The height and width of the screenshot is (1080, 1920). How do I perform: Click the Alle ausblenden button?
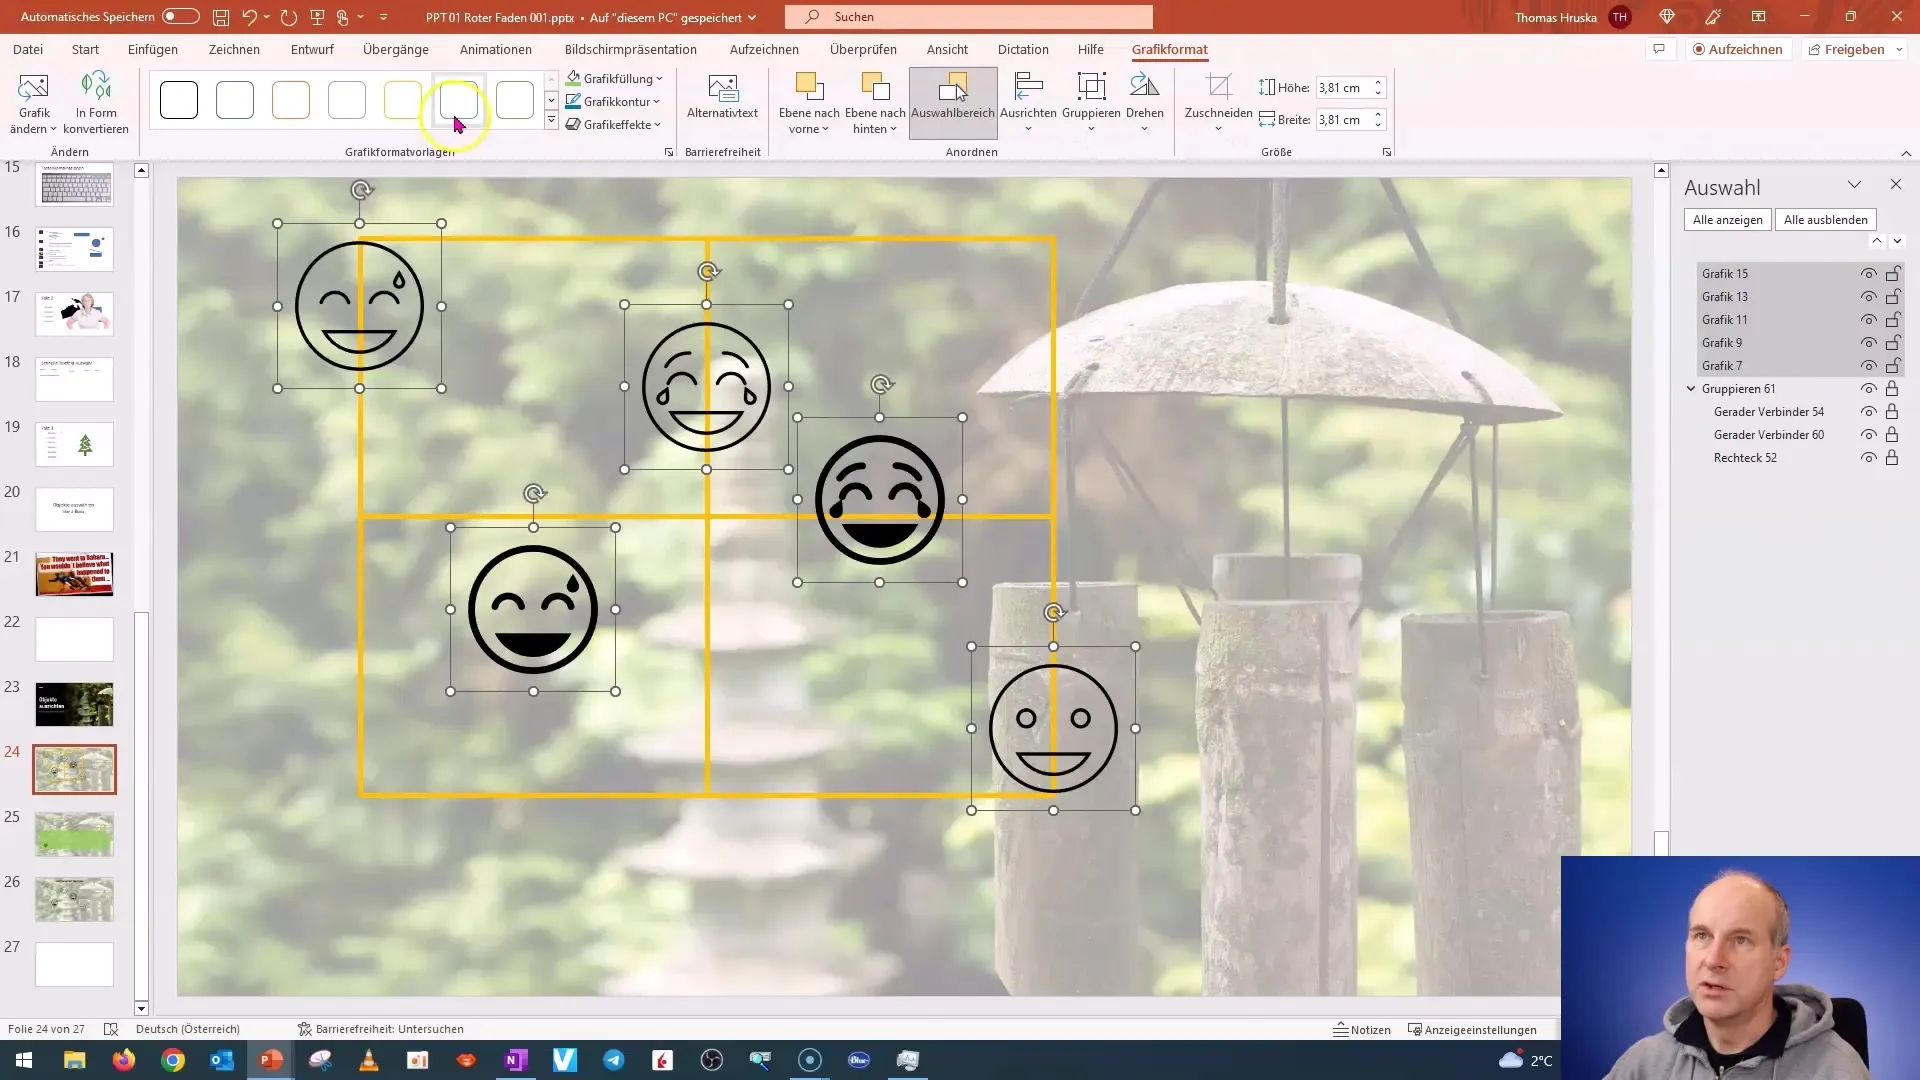pyautogui.click(x=1826, y=220)
